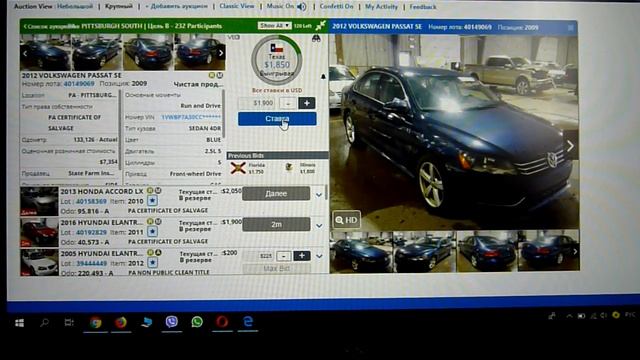Click the $1,900 bid amount field
The image size is (640, 360).
258,103
